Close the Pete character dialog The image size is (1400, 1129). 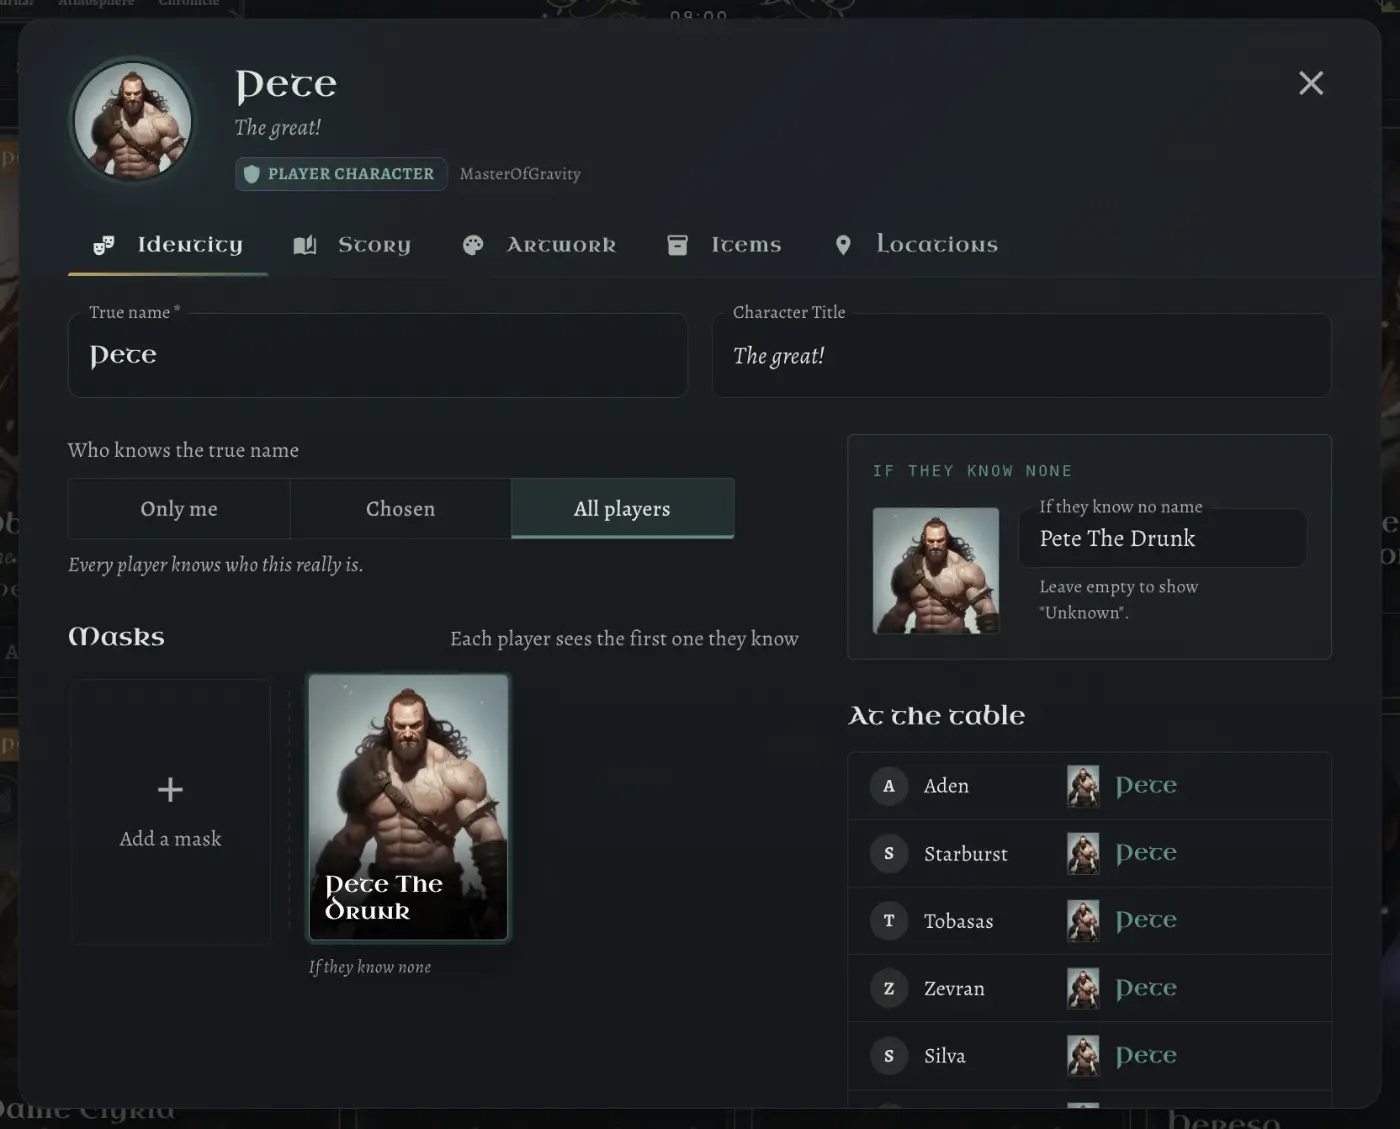click(x=1310, y=83)
